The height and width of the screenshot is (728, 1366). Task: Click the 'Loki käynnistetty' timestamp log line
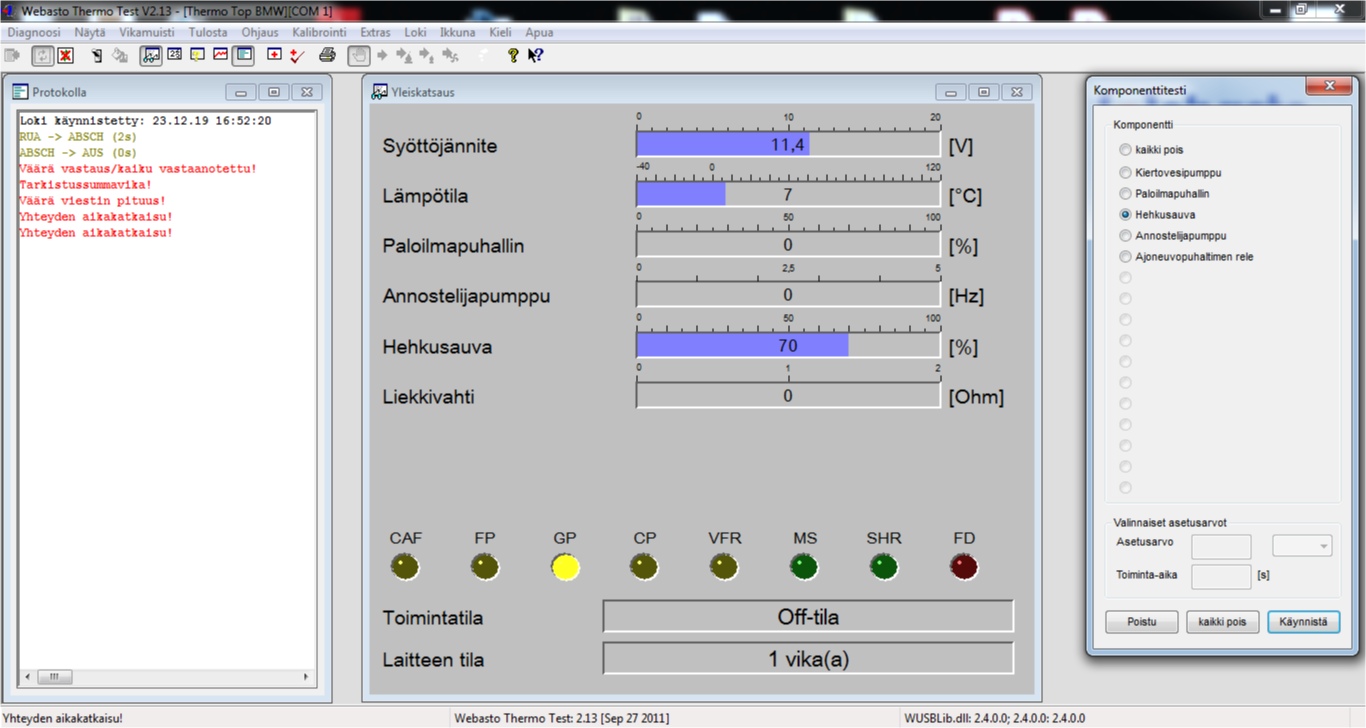tap(145, 121)
